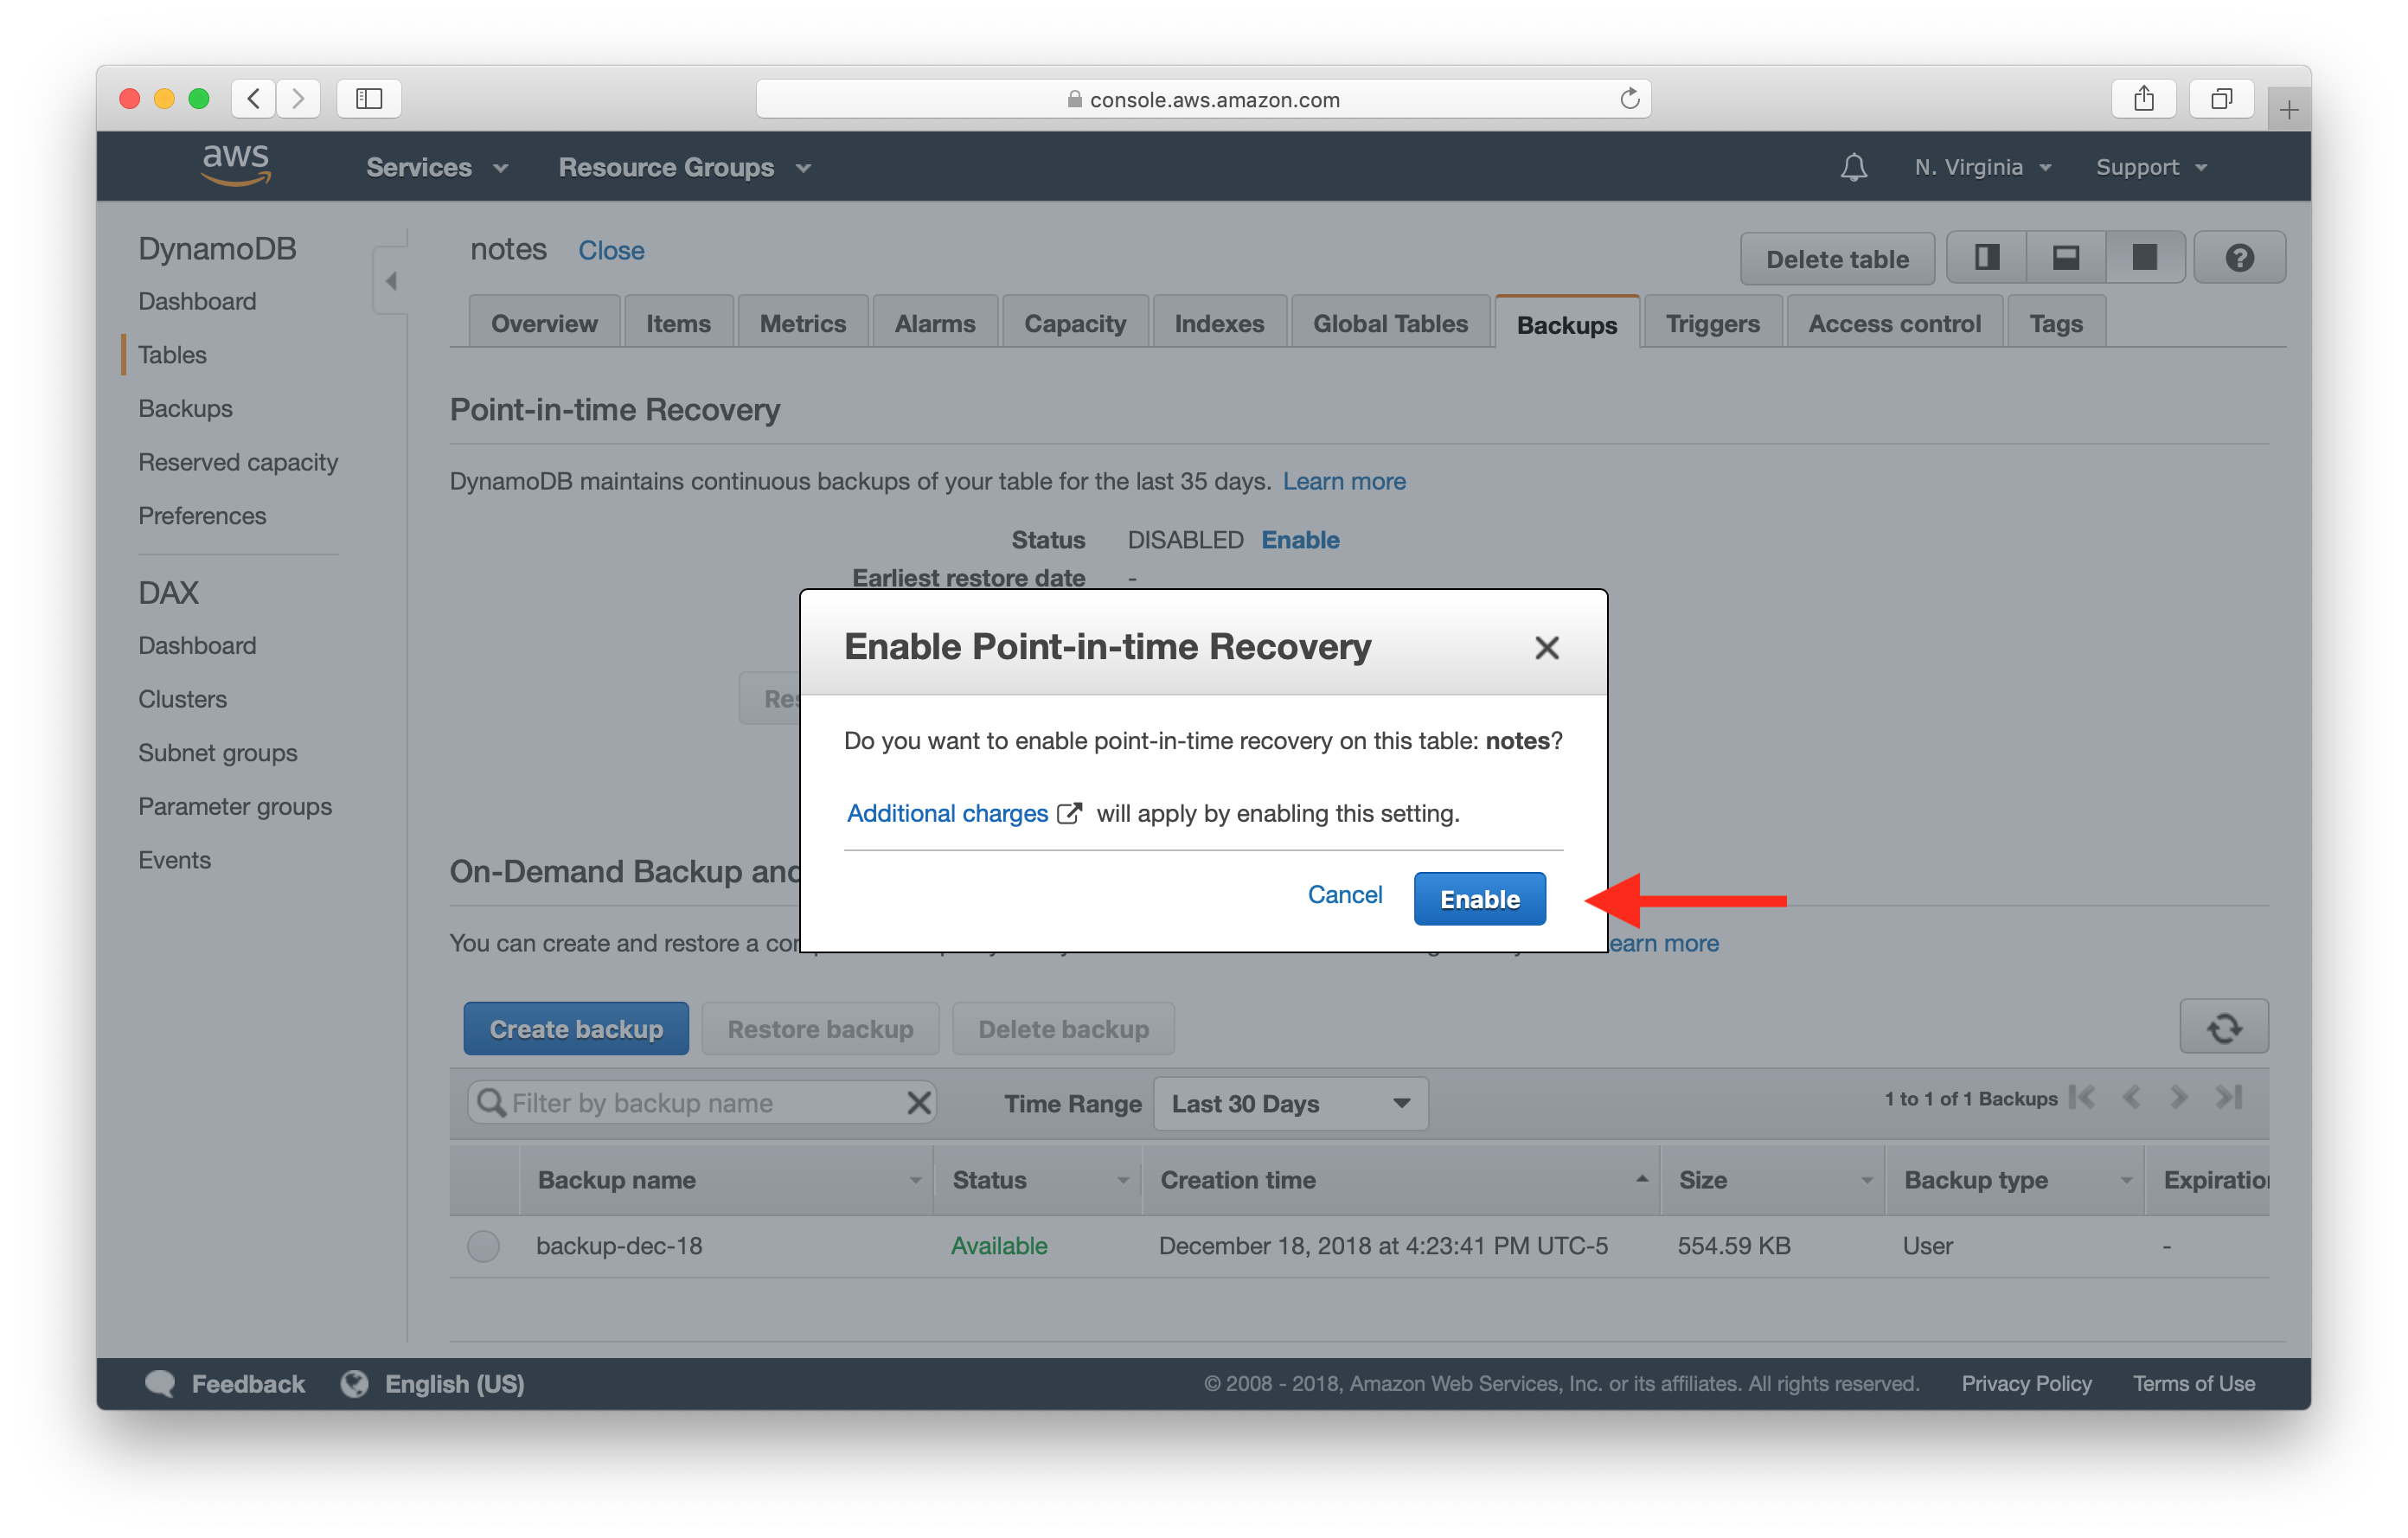Switch to side-by-side split panel view

pos(1986,258)
